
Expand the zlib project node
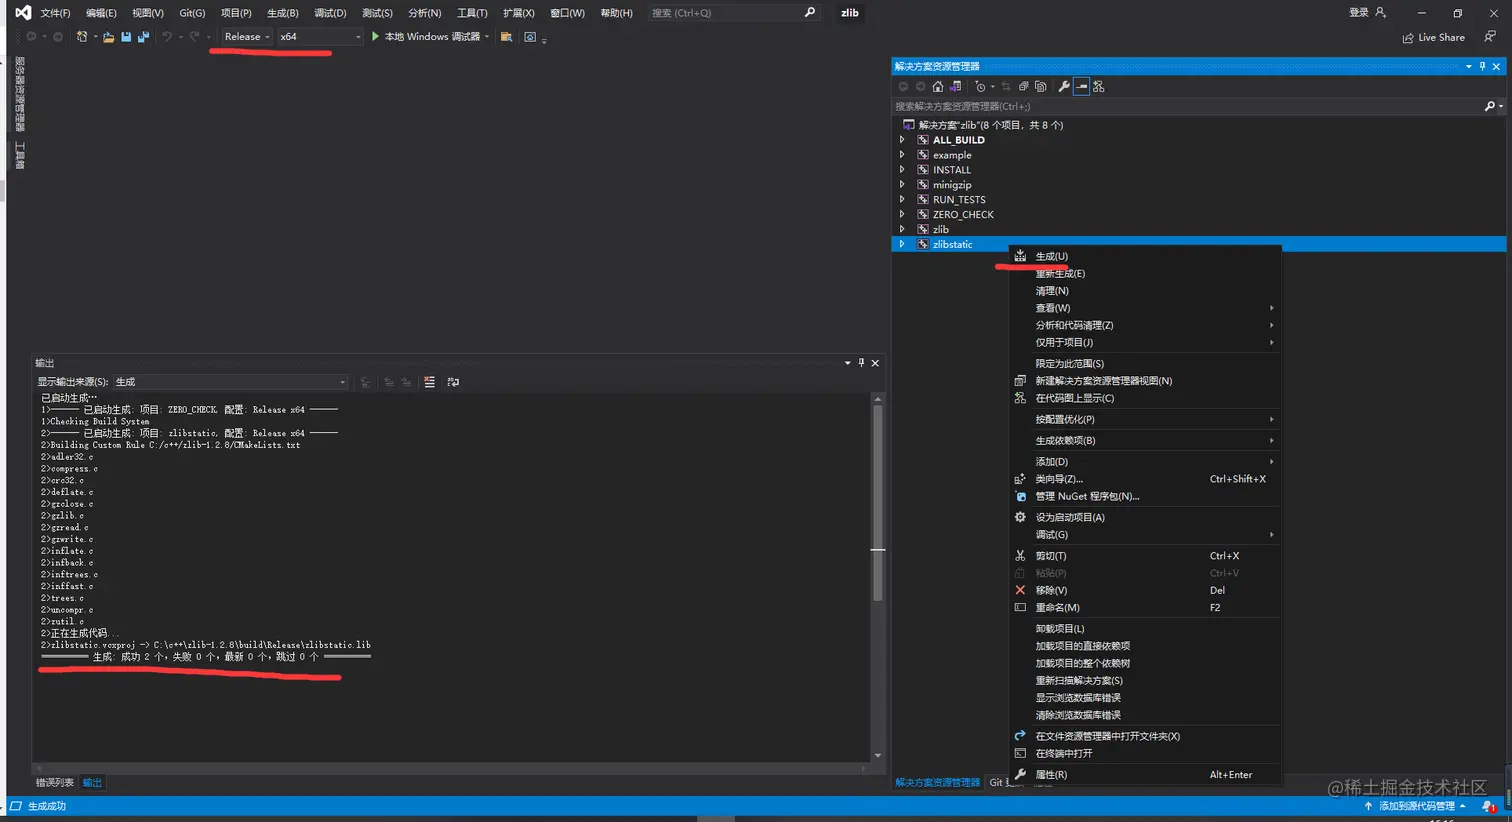[x=902, y=229]
